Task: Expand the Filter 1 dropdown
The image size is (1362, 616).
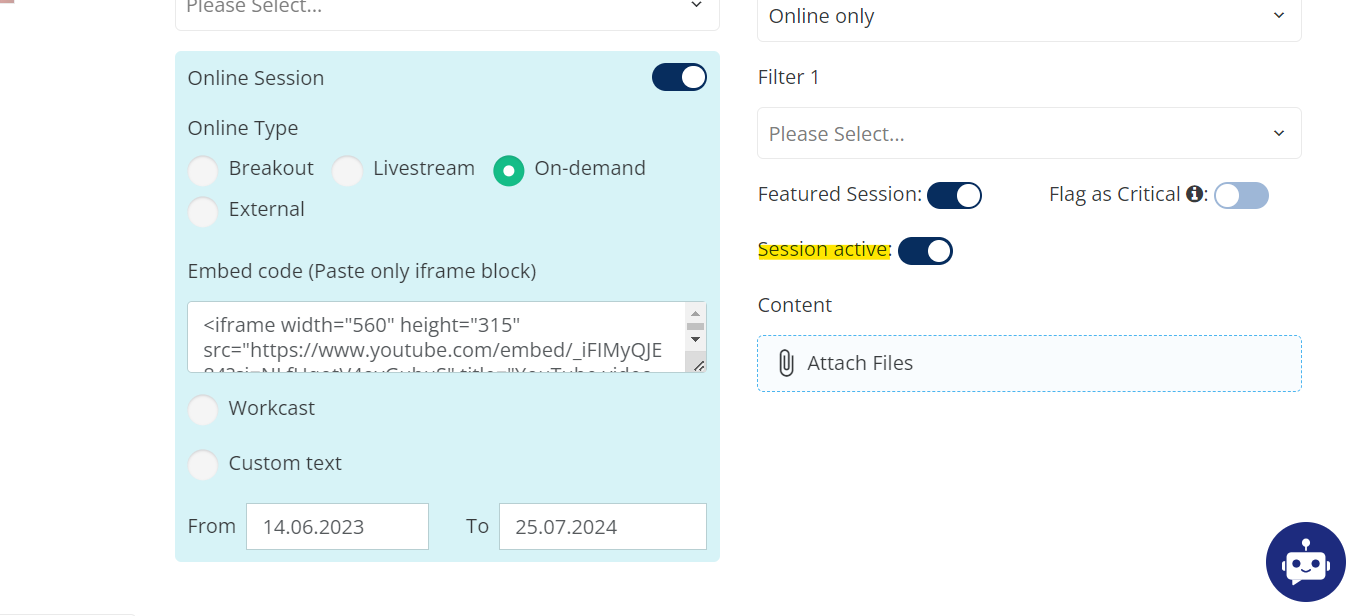Action: click(1028, 133)
